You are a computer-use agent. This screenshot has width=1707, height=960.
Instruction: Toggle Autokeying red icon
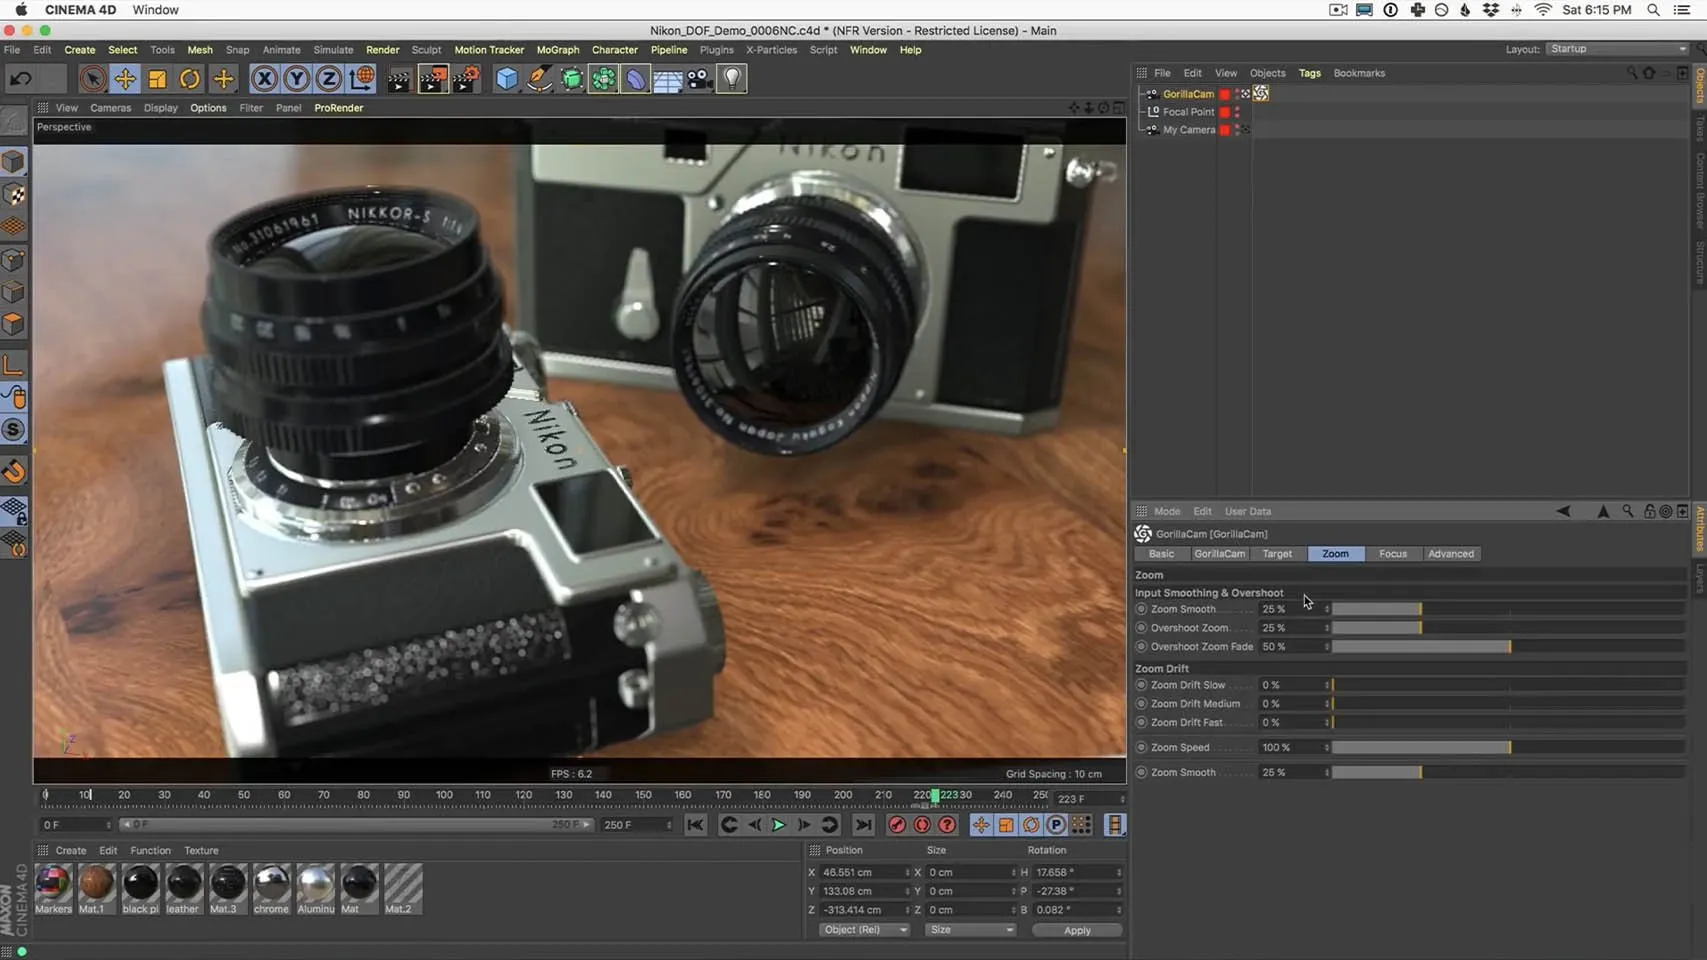(x=922, y=825)
